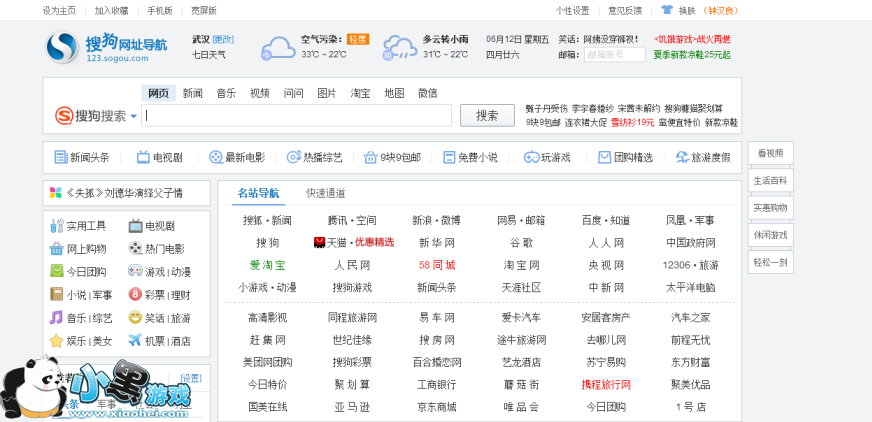Open the 搜狗搜索 engine dropdown arrow
Viewport: 872px width, 422px height.
pyautogui.click(x=133, y=117)
